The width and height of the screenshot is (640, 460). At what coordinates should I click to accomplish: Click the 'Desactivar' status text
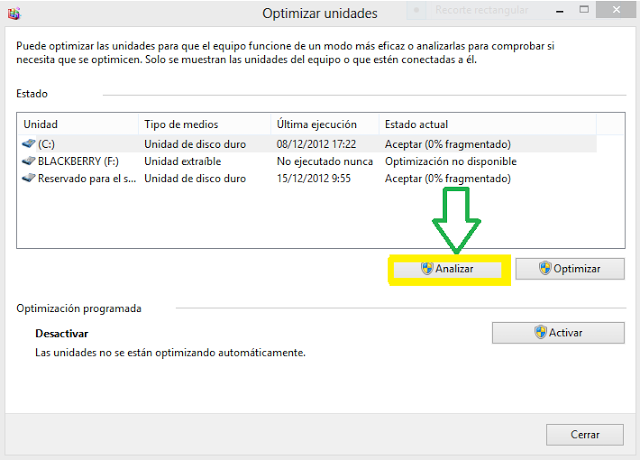click(x=62, y=333)
